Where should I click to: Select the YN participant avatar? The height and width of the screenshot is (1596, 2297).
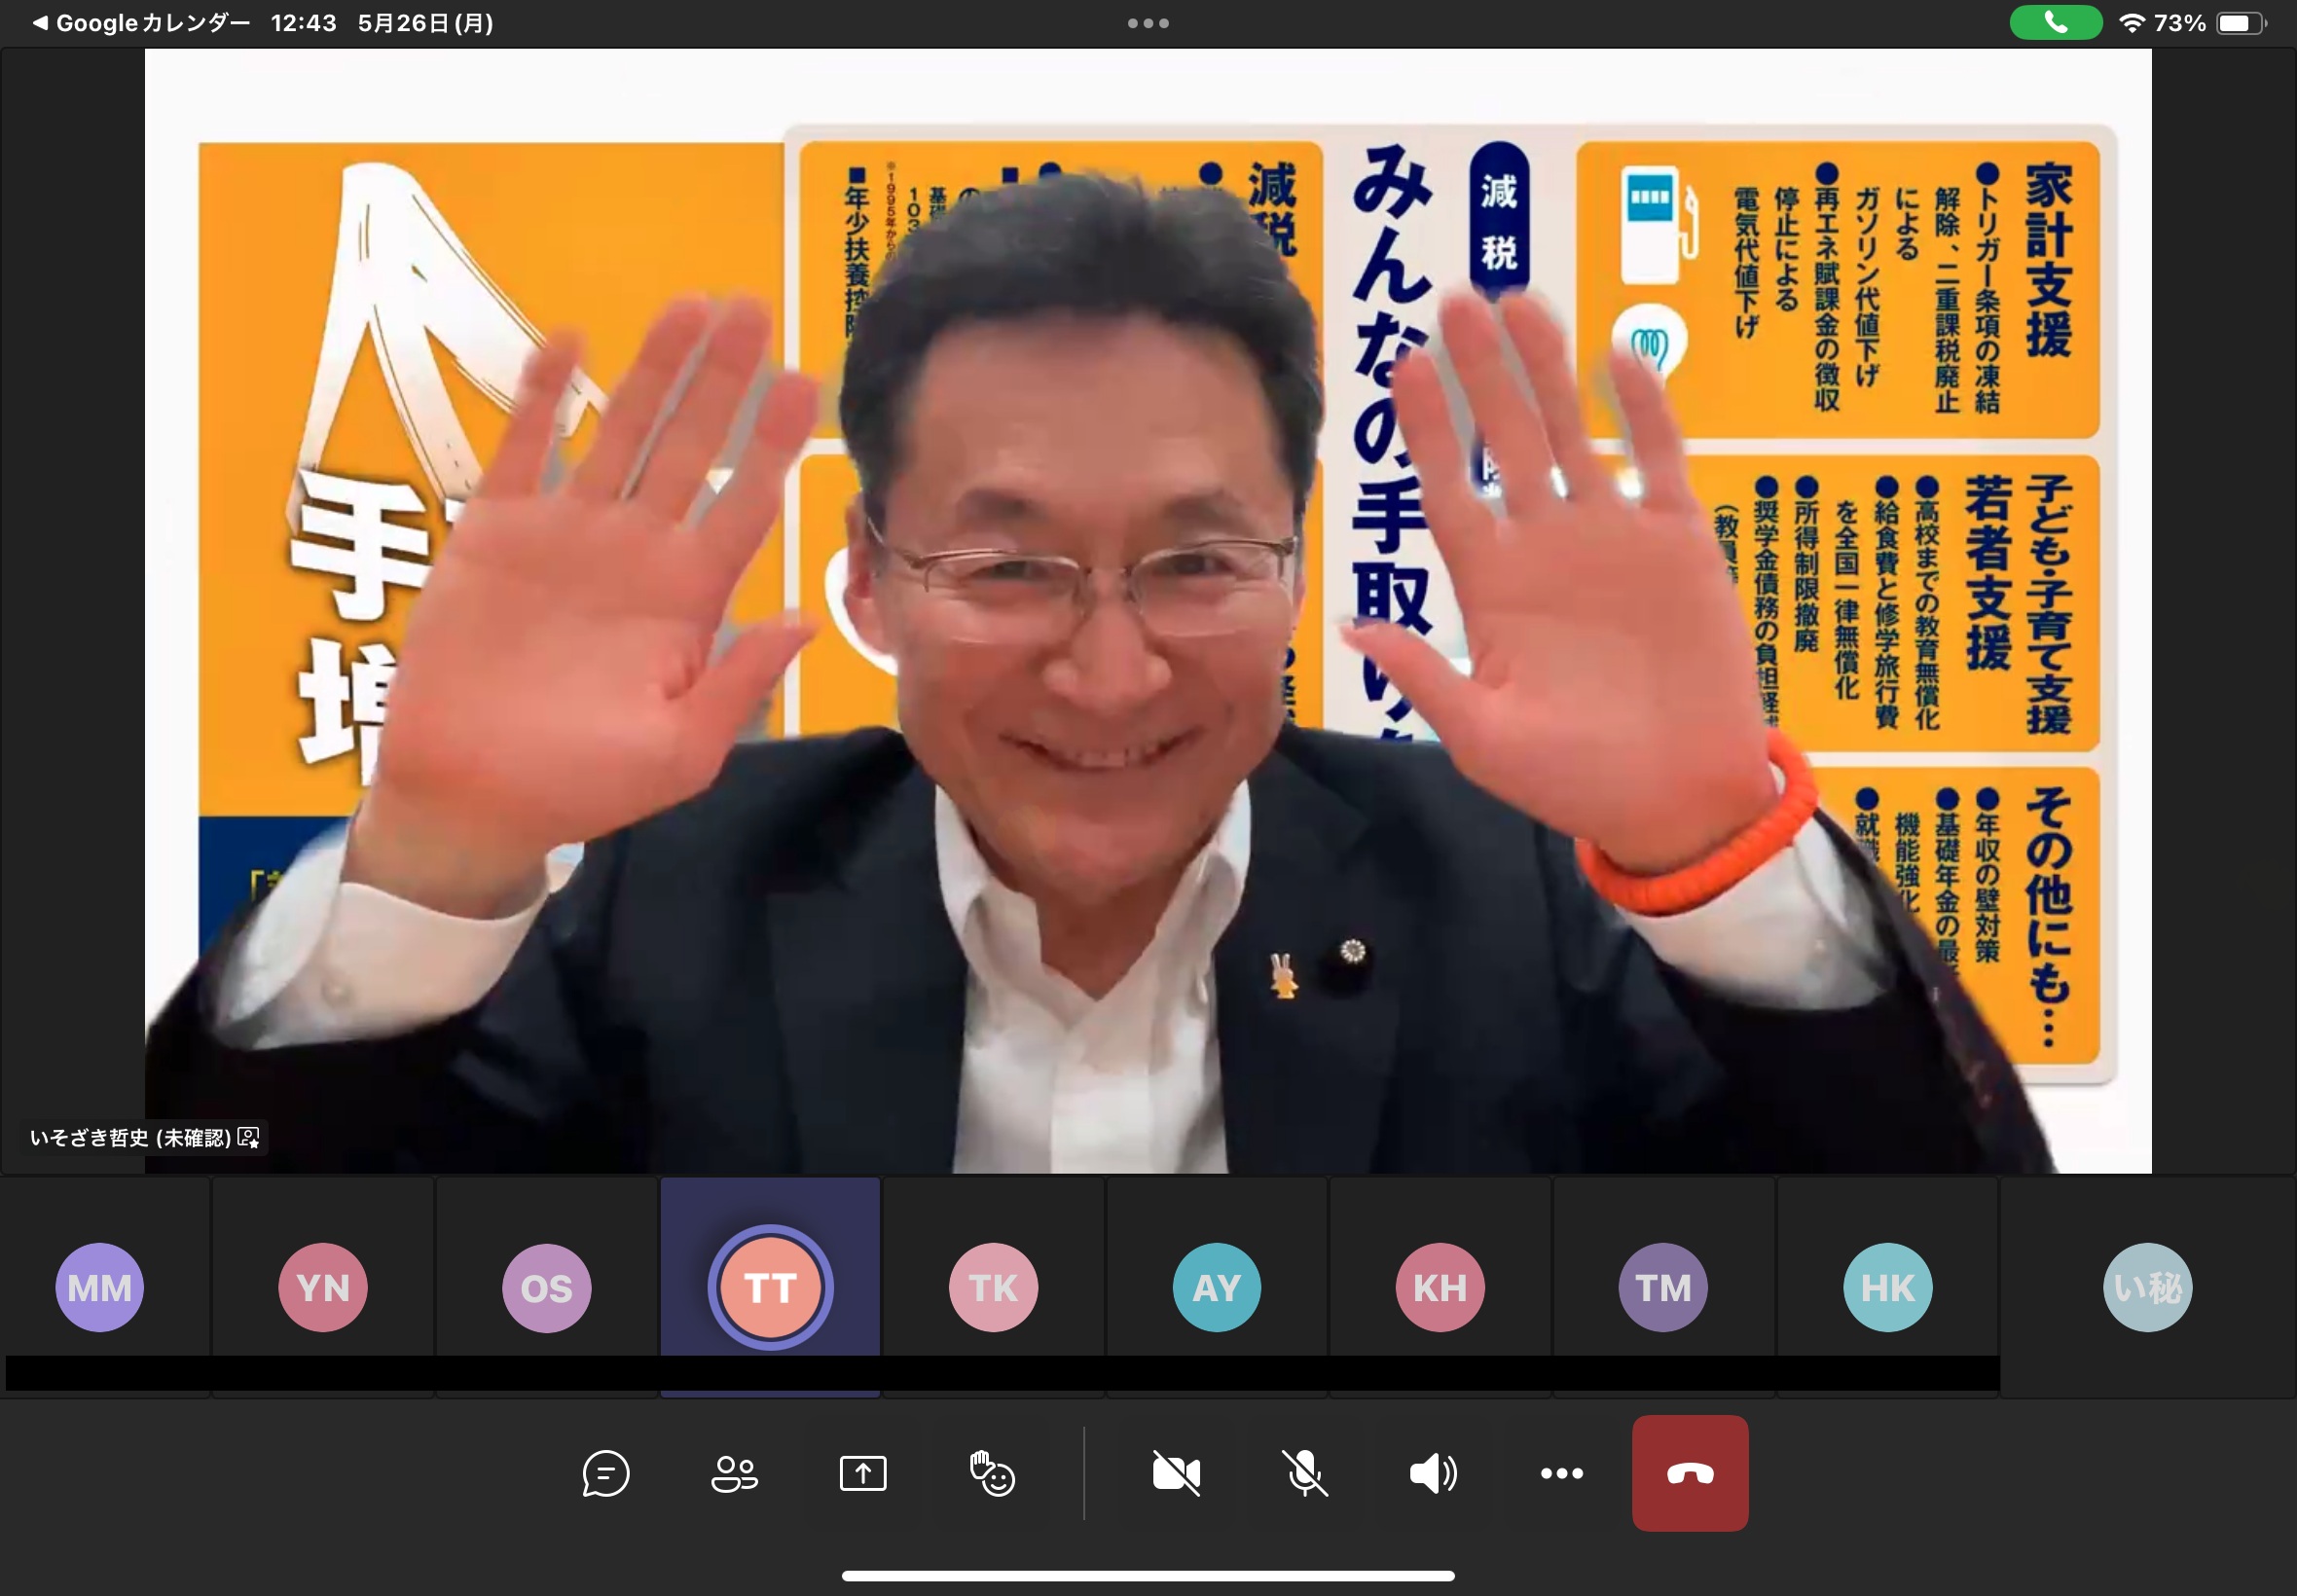click(x=323, y=1287)
